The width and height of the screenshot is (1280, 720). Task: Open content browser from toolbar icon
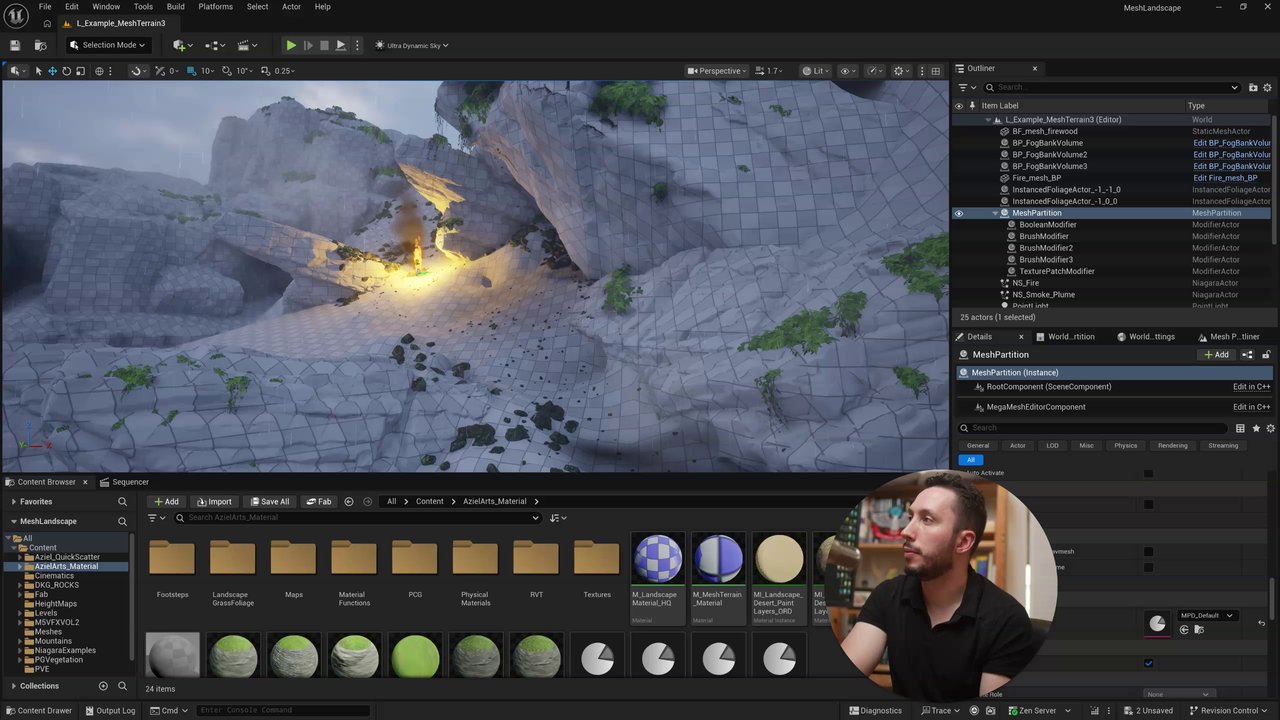coord(40,45)
